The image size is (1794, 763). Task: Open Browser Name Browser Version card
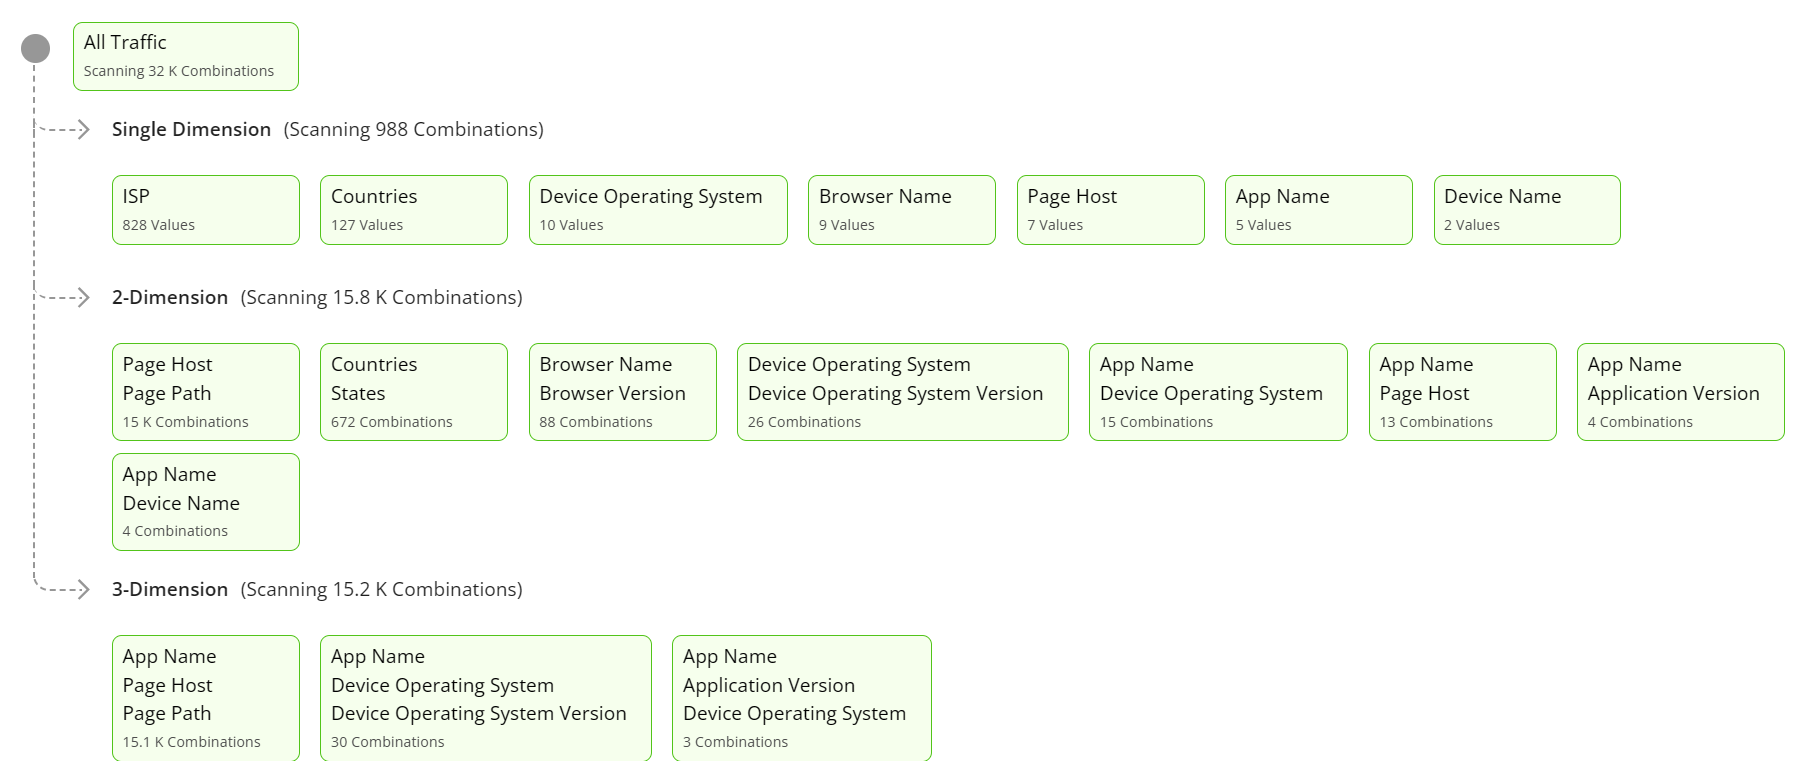pos(623,392)
